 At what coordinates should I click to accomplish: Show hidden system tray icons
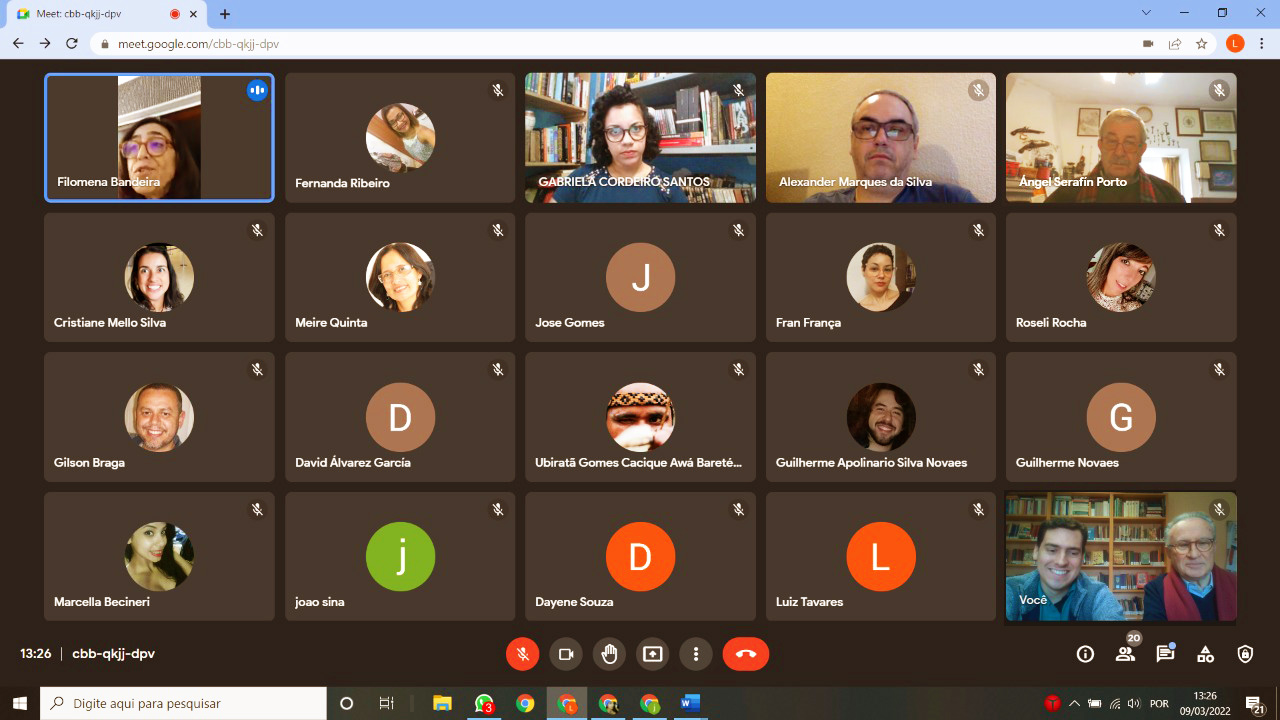click(1075, 703)
